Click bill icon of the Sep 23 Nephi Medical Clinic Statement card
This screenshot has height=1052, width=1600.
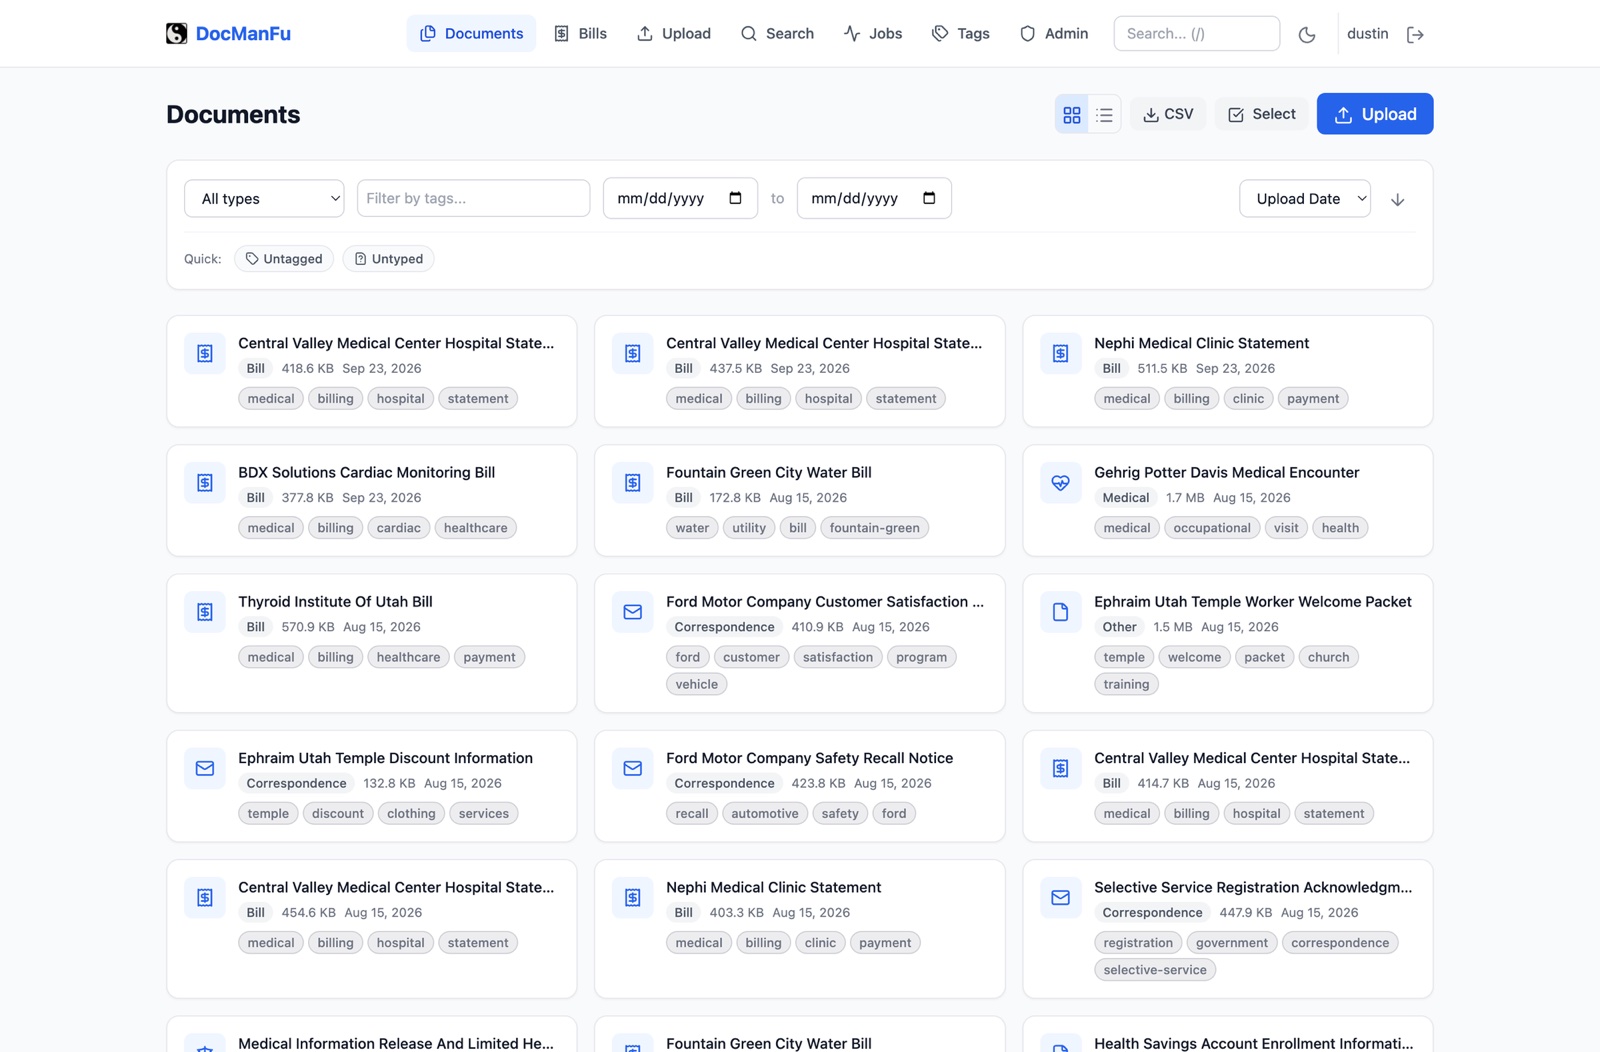[1061, 354]
